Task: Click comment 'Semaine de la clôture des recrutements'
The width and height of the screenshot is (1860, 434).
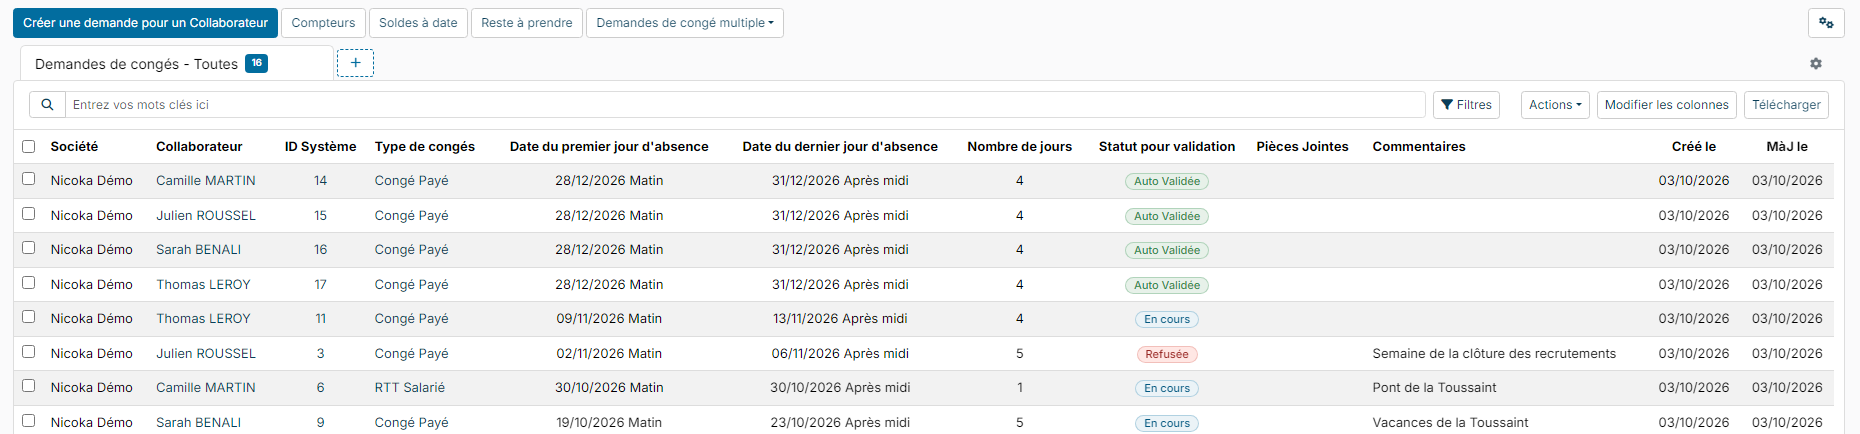Action: tap(1494, 354)
